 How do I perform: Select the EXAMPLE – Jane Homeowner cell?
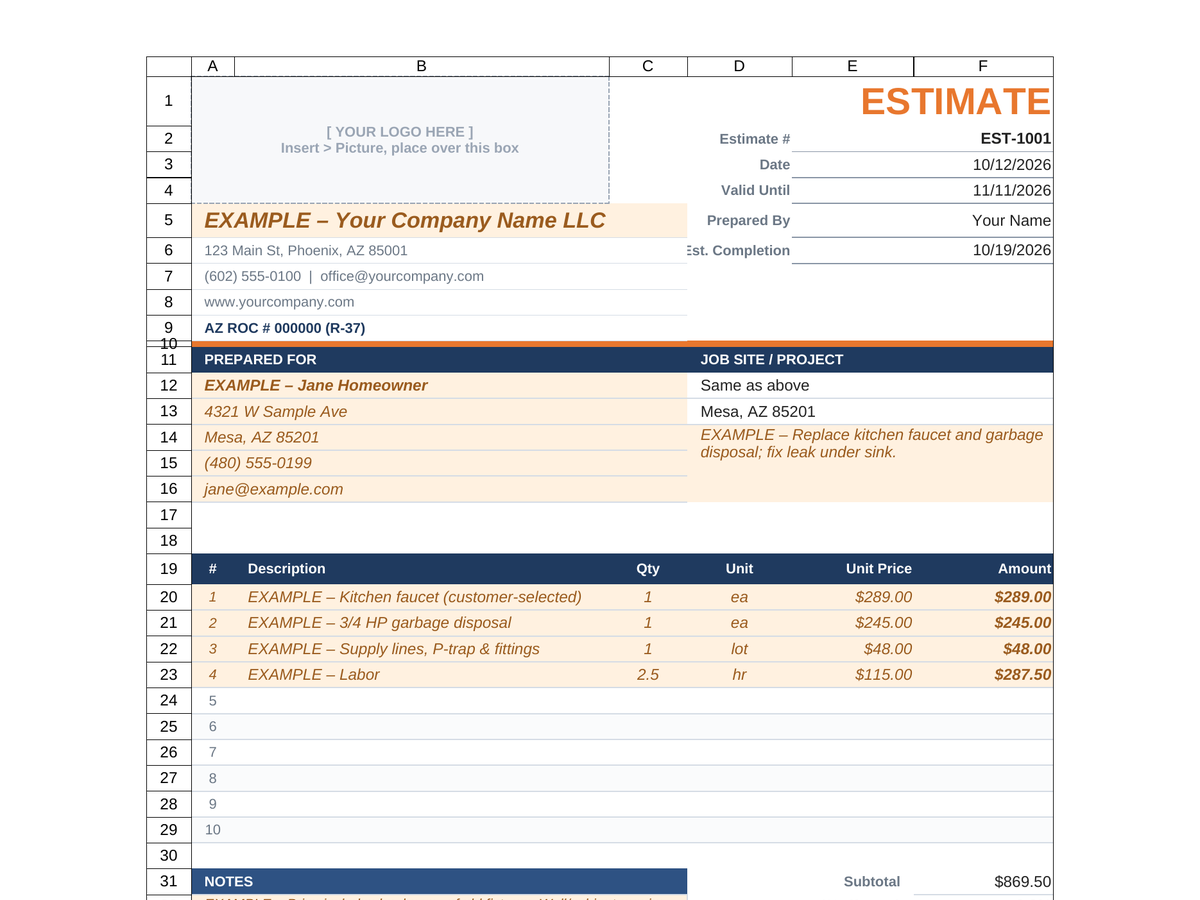point(440,386)
